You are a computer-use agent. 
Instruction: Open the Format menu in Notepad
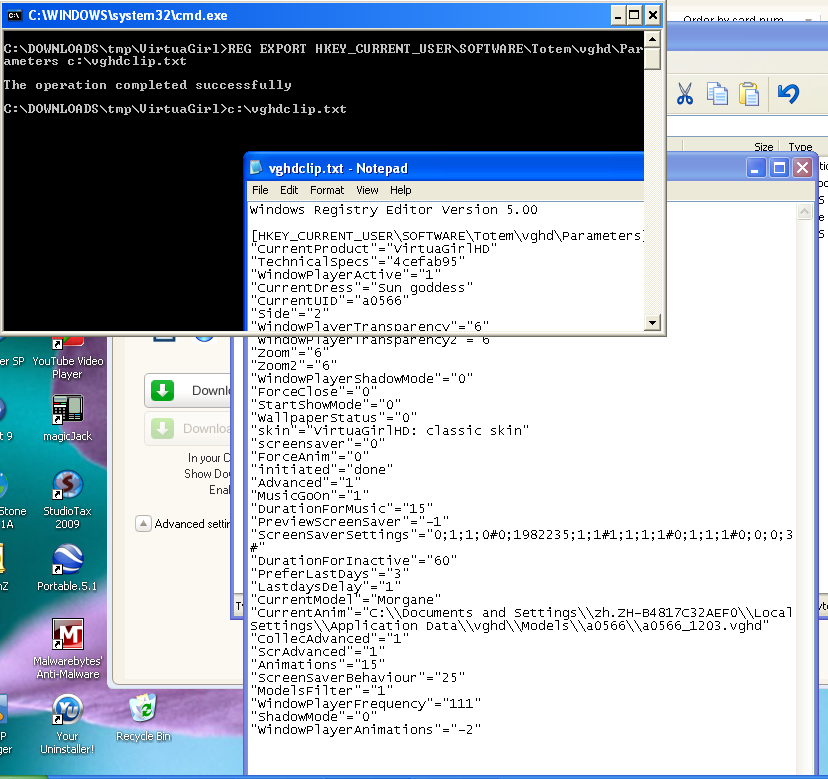click(327, 190)
